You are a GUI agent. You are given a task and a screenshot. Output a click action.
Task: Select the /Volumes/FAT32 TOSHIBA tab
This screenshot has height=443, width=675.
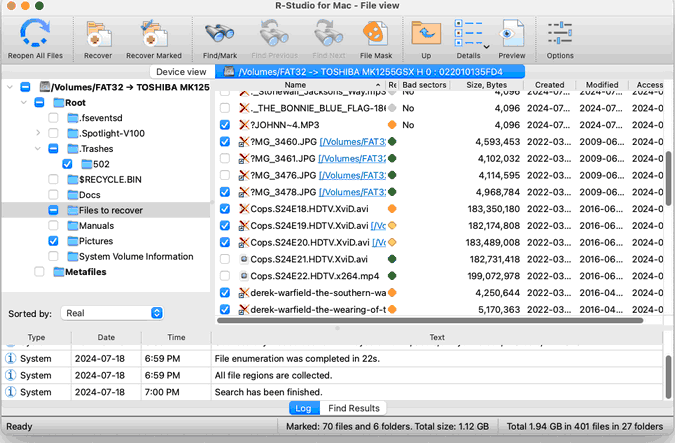pos(370,71)
